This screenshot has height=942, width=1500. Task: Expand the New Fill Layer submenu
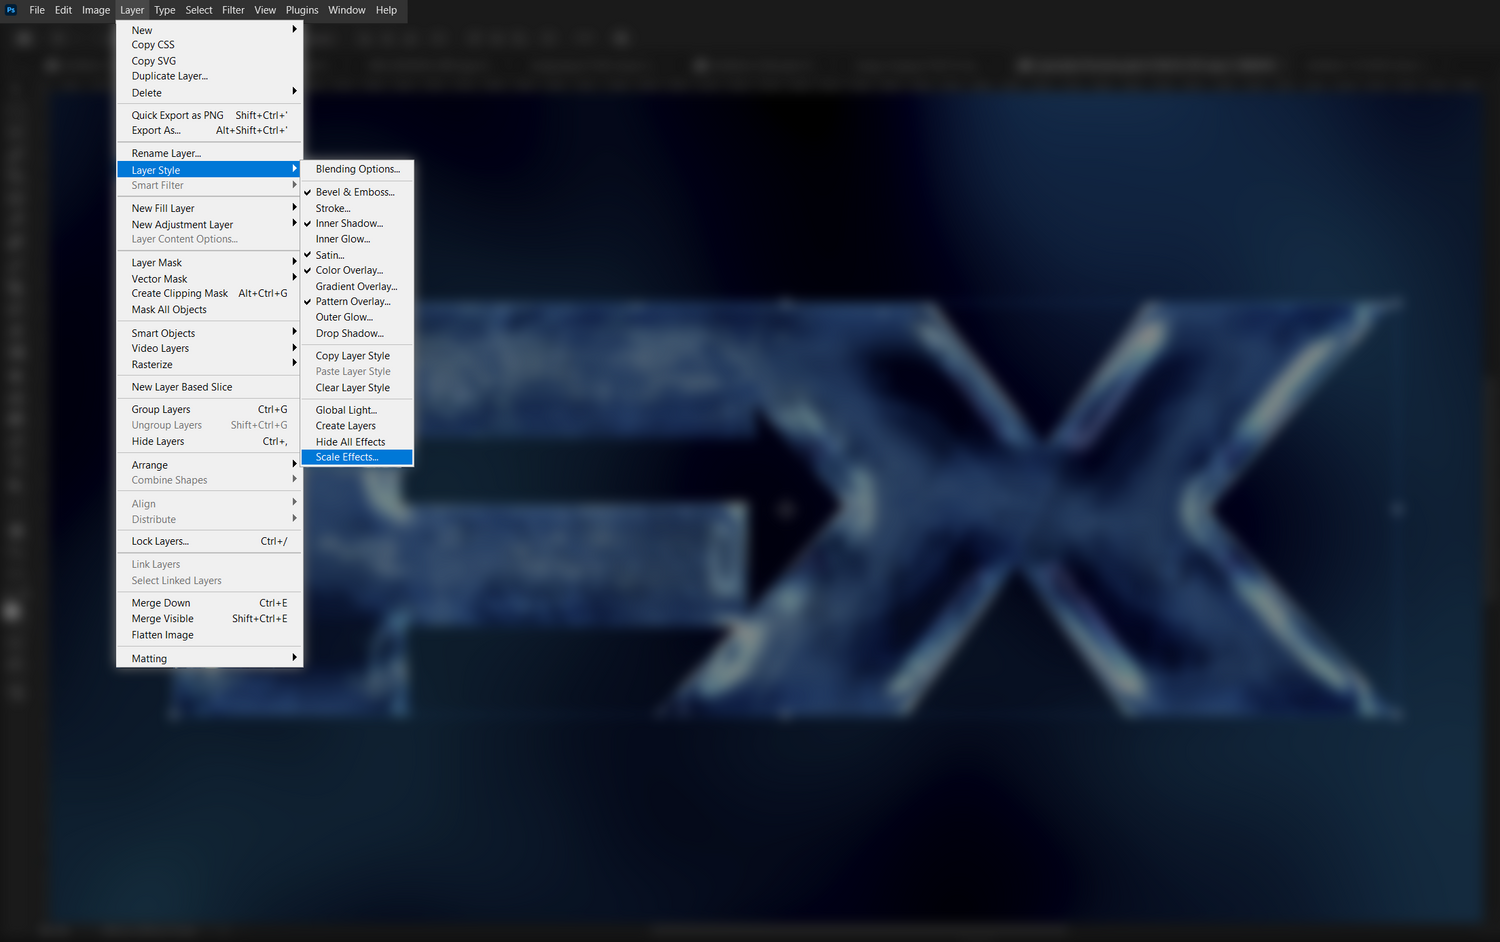pos(209,208)
